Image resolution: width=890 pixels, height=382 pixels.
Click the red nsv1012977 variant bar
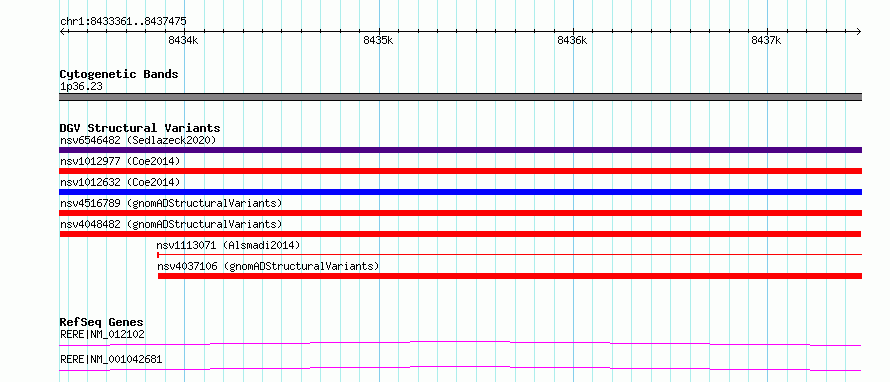tap(460, 171)
